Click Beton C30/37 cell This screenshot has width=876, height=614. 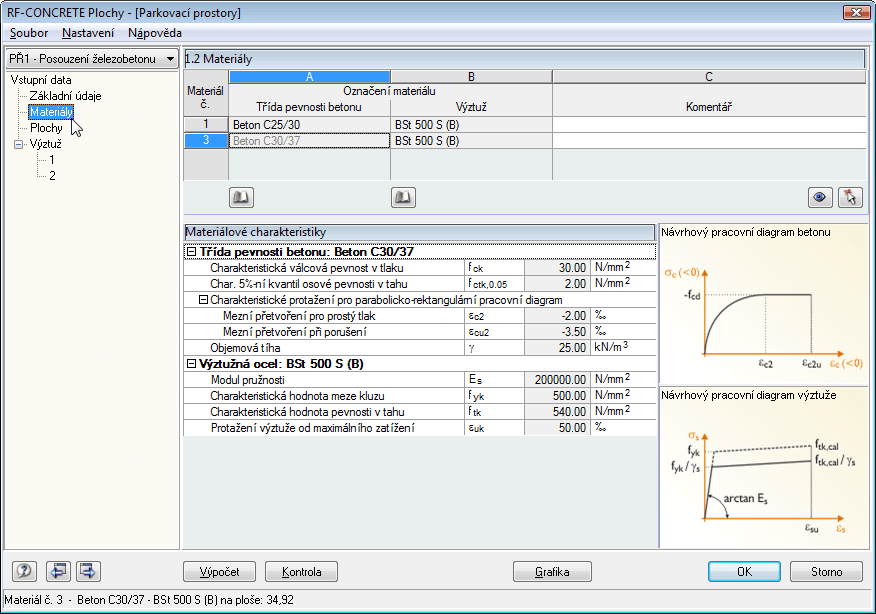click(x=310, y=141)
